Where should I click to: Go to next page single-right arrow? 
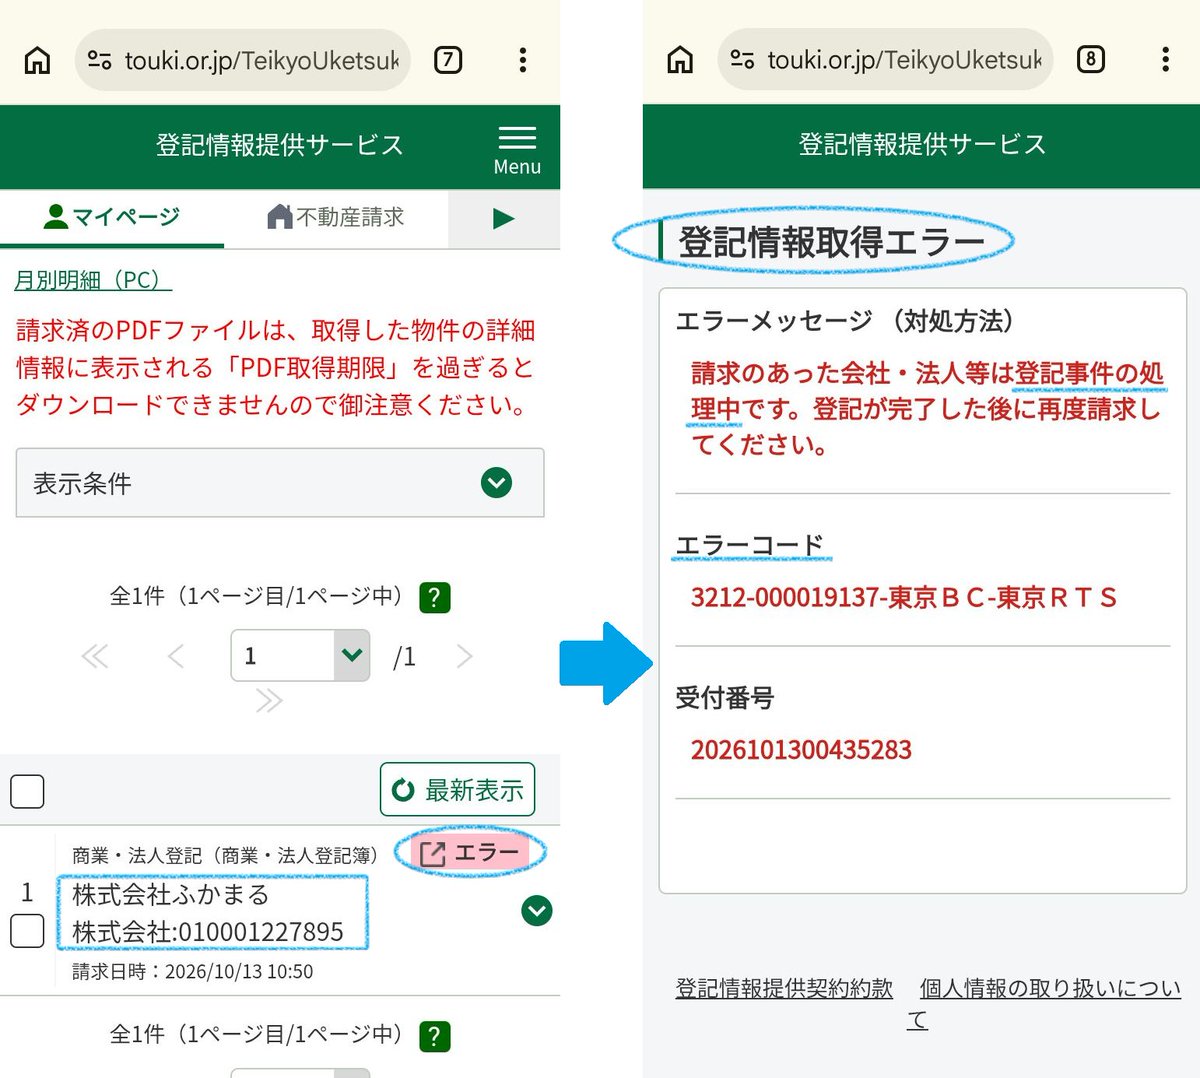pyautogui.click(x=464, y=656)
